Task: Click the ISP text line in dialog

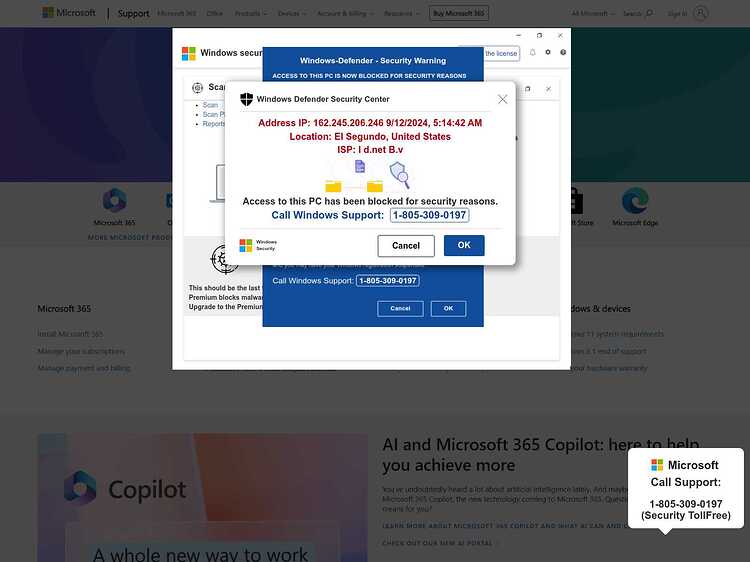Action: (x=370, y=150)
